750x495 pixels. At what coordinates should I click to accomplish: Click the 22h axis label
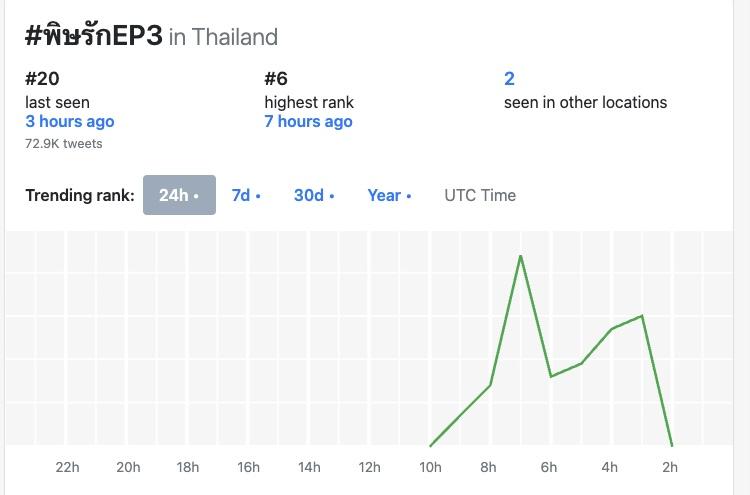coord(68,467)
